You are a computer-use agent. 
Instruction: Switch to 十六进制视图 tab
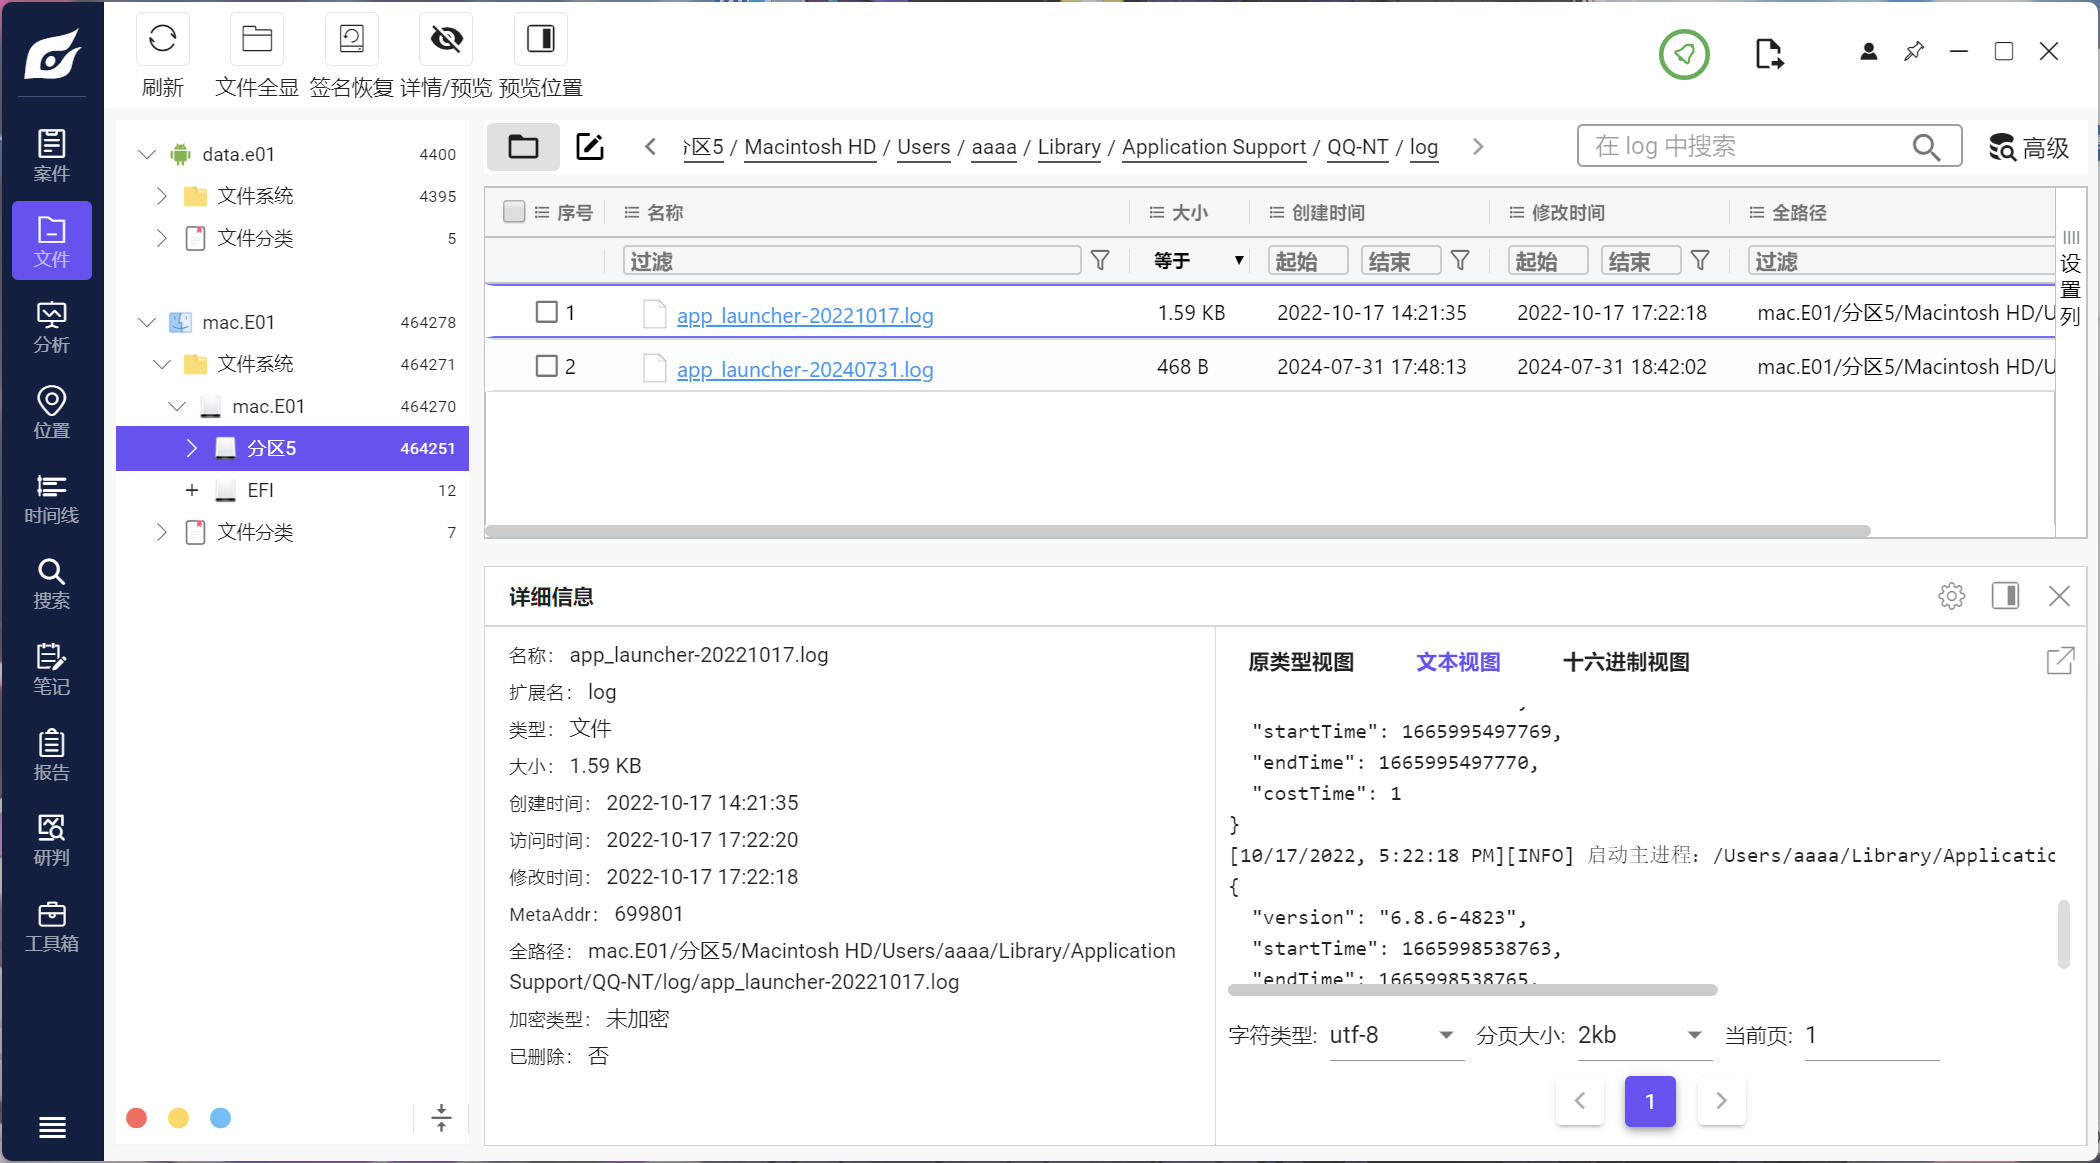click(x=1626, y=662)
